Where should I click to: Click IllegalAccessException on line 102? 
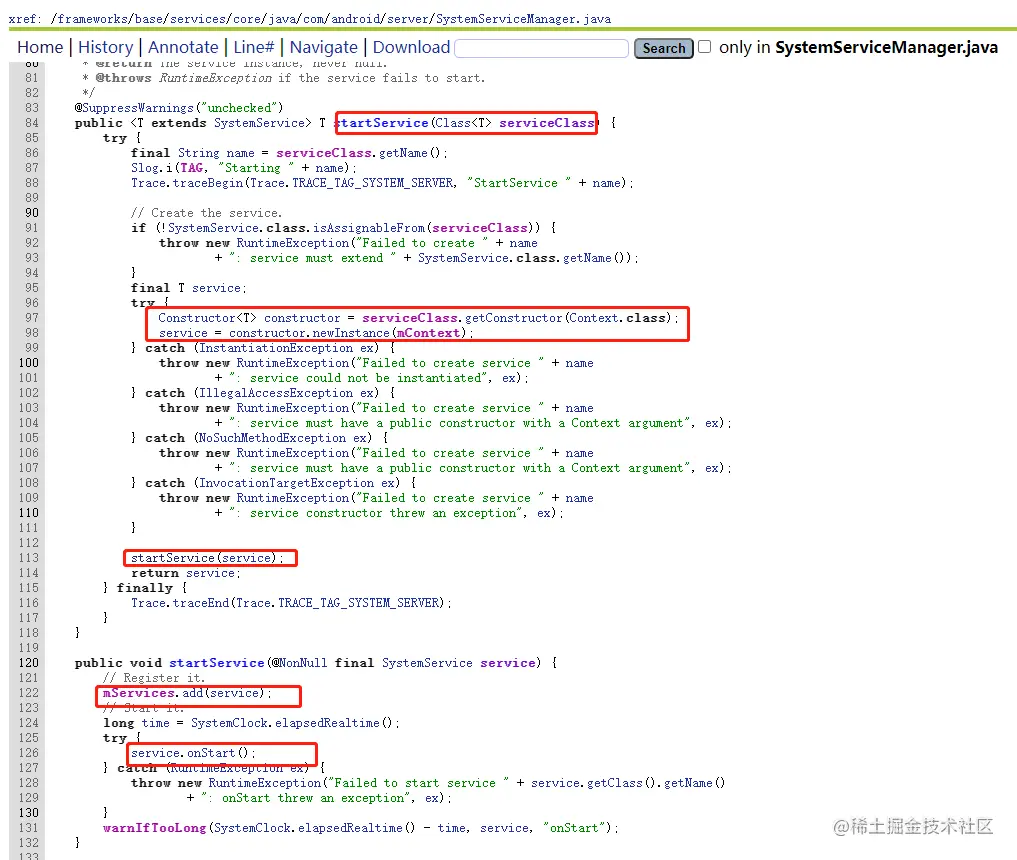pos(276,393)
